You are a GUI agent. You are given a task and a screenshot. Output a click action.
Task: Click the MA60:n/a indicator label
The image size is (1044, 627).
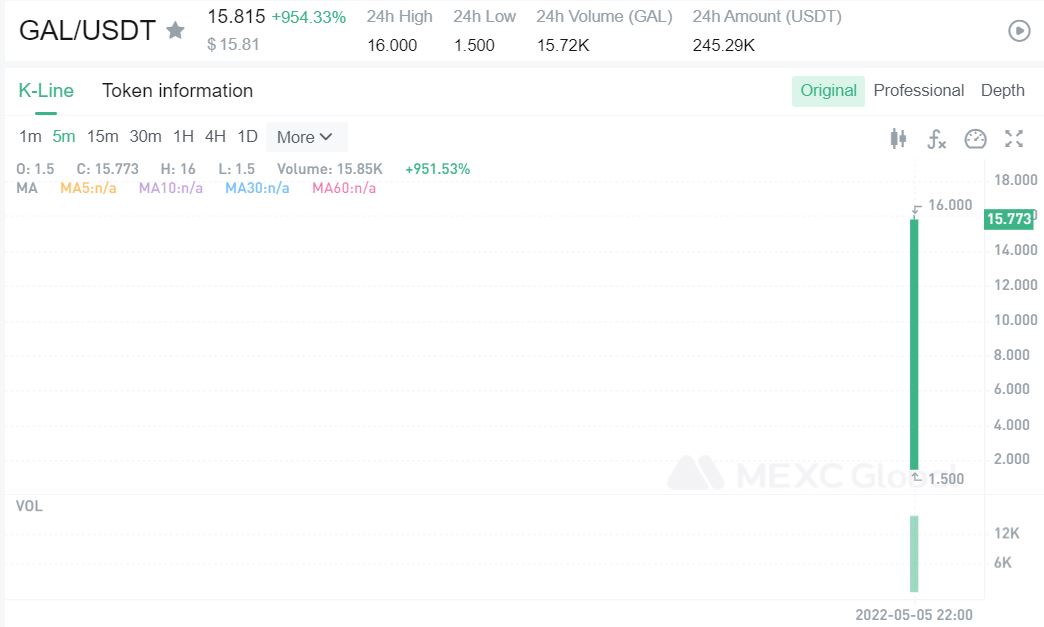pos(344,188)
